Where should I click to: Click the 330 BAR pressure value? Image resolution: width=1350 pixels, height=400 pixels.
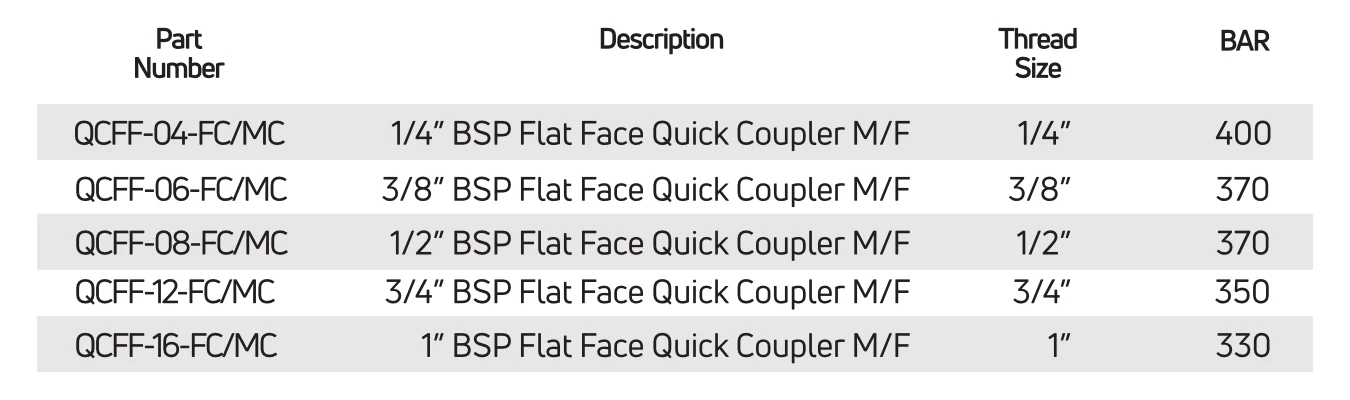pos(1243,346)
